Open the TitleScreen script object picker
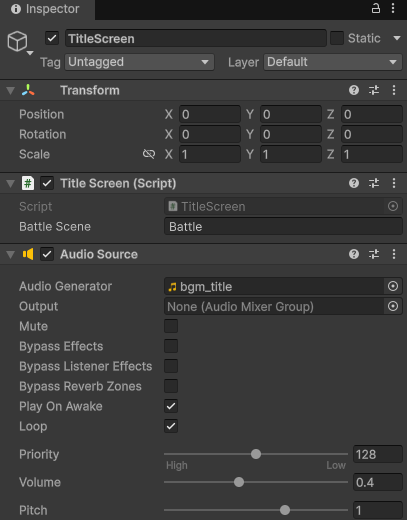Viewport: 407px width, 520px height. [x=393, y=206]
